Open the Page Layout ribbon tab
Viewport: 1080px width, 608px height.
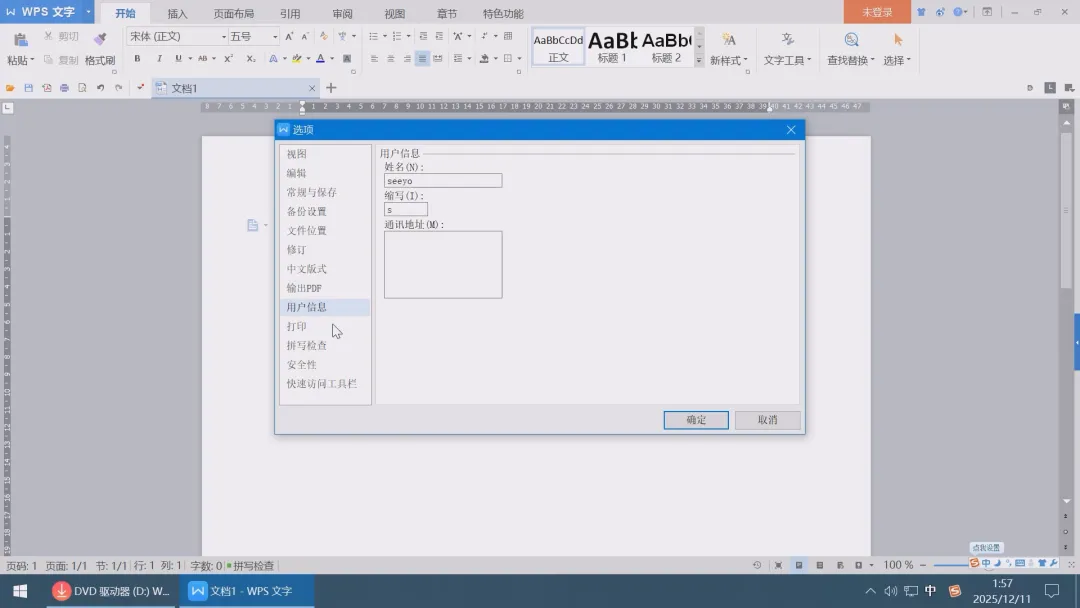233,13
